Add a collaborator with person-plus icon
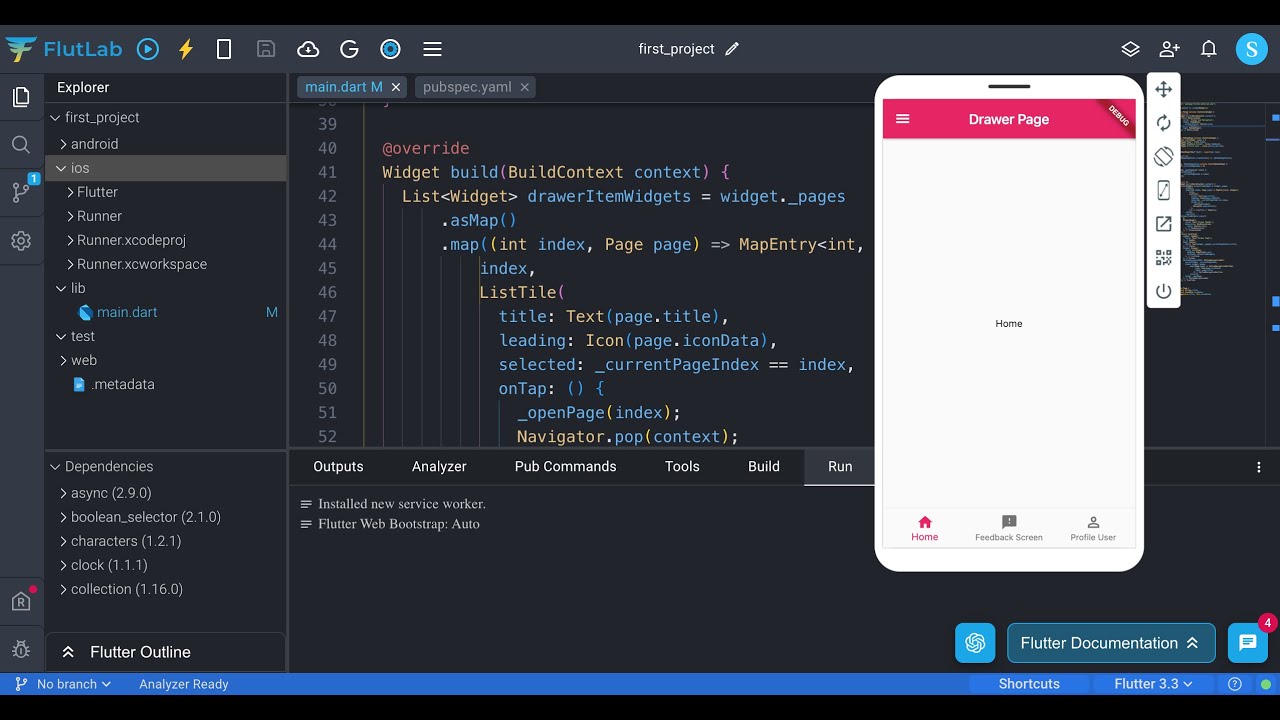This screenshot has width=1280, height=720. [x=1169, y=49]
